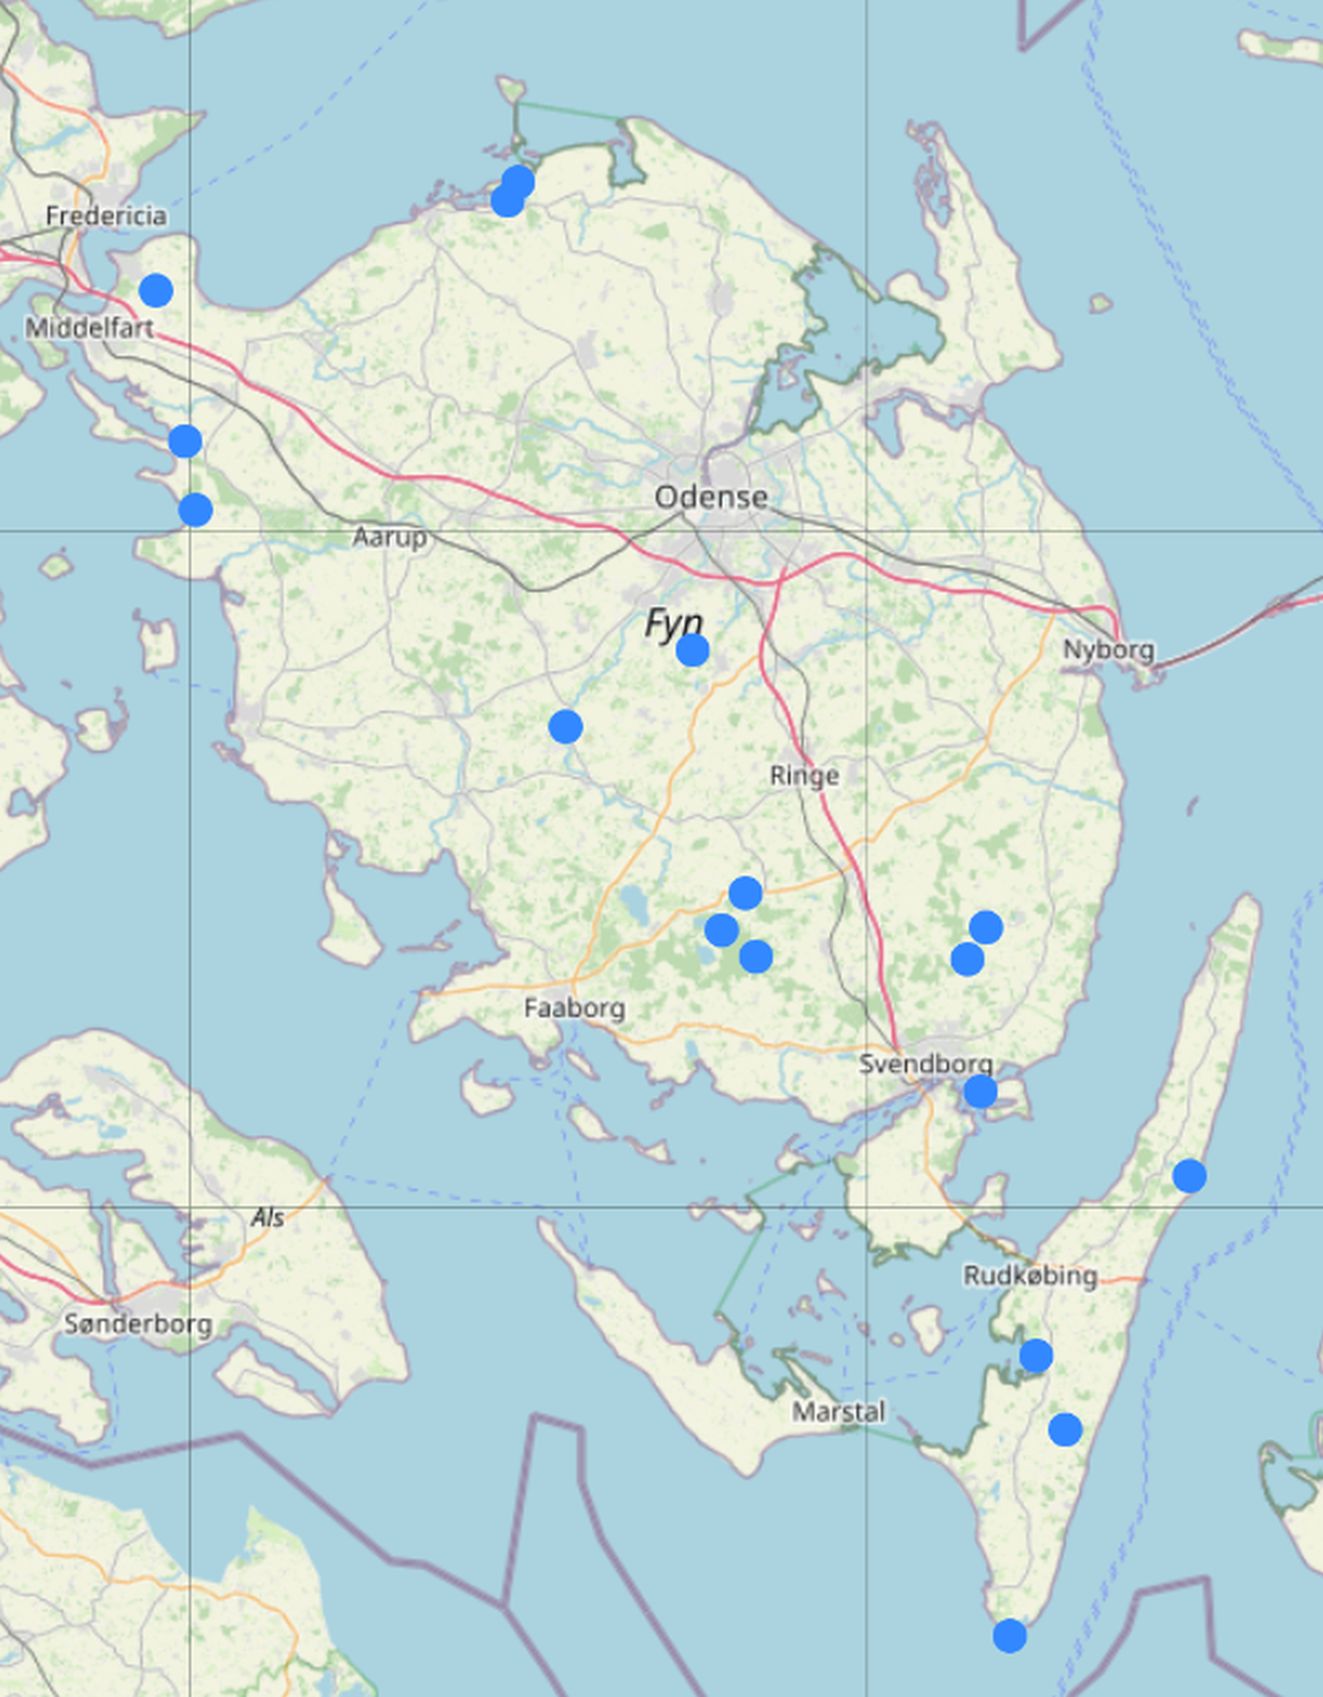
Task: Click the topmost marker on Fyn's north coast
Action: tap(518, 182)
